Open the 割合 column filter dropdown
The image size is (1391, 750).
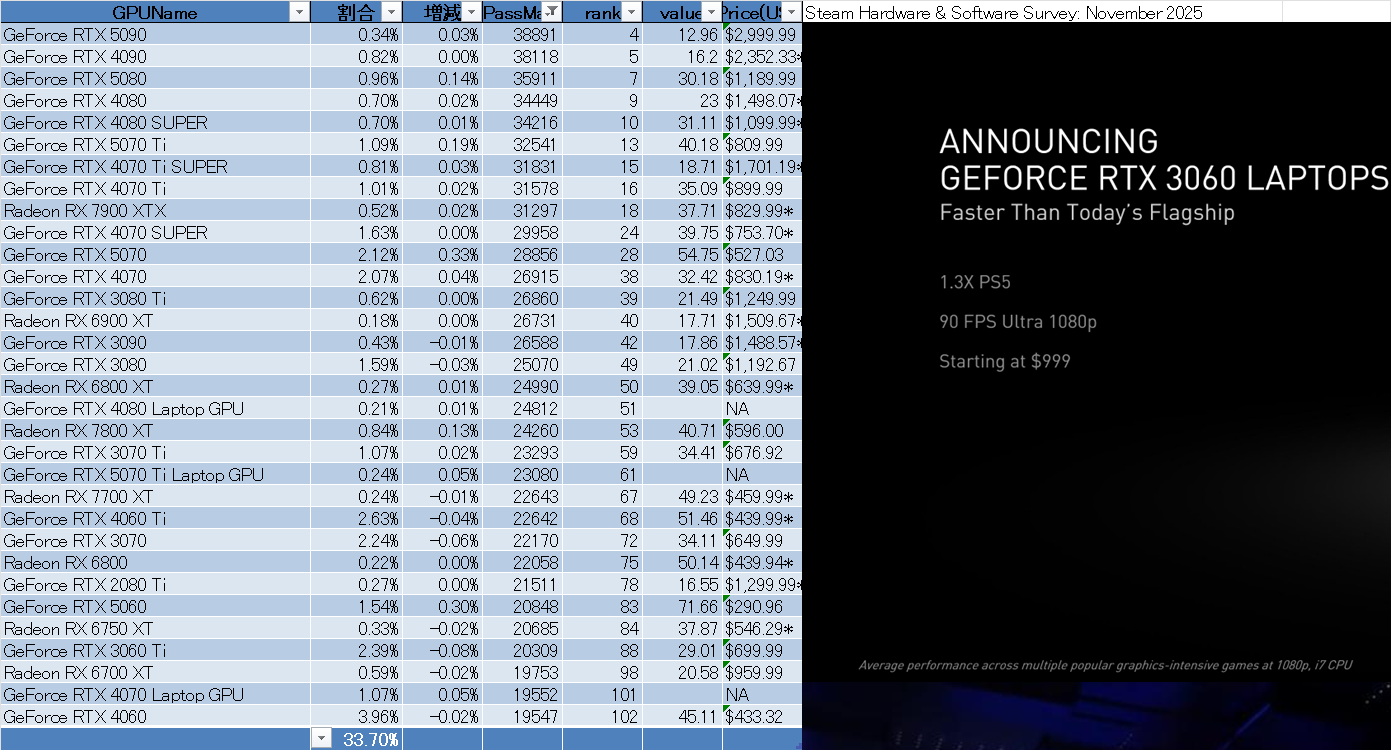point(391,12)
